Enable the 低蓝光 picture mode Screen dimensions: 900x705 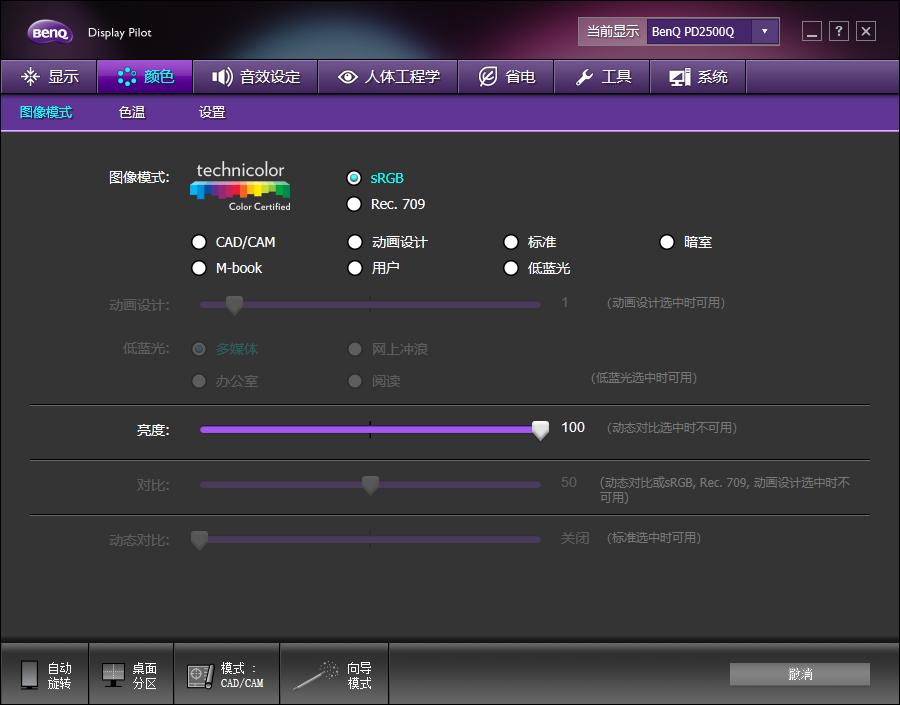[510, 268]
